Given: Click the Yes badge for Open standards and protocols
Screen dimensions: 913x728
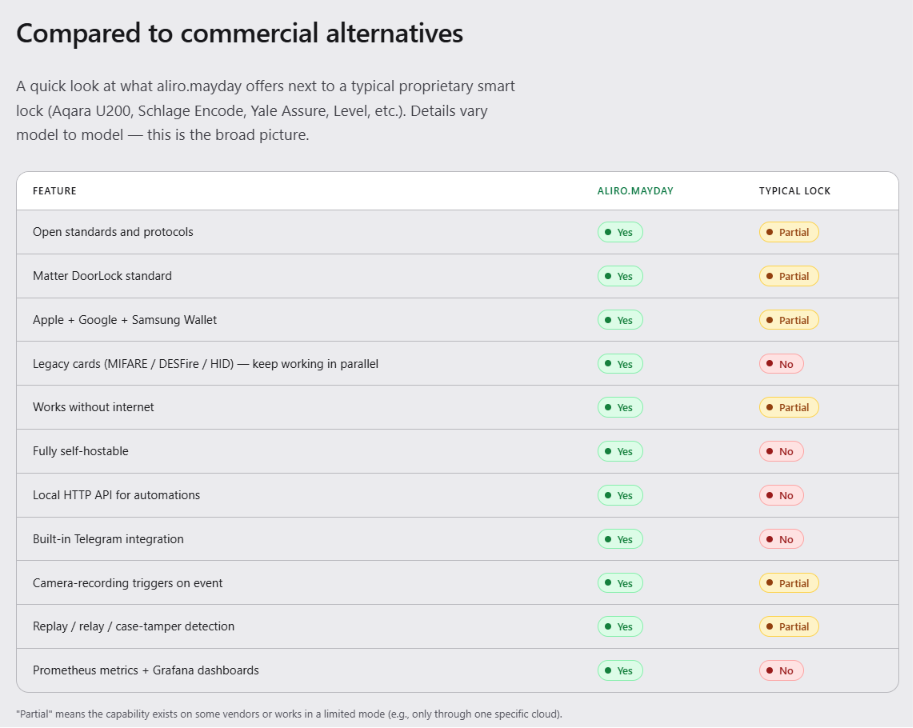Looking at the screenshot, I should 620,232.
